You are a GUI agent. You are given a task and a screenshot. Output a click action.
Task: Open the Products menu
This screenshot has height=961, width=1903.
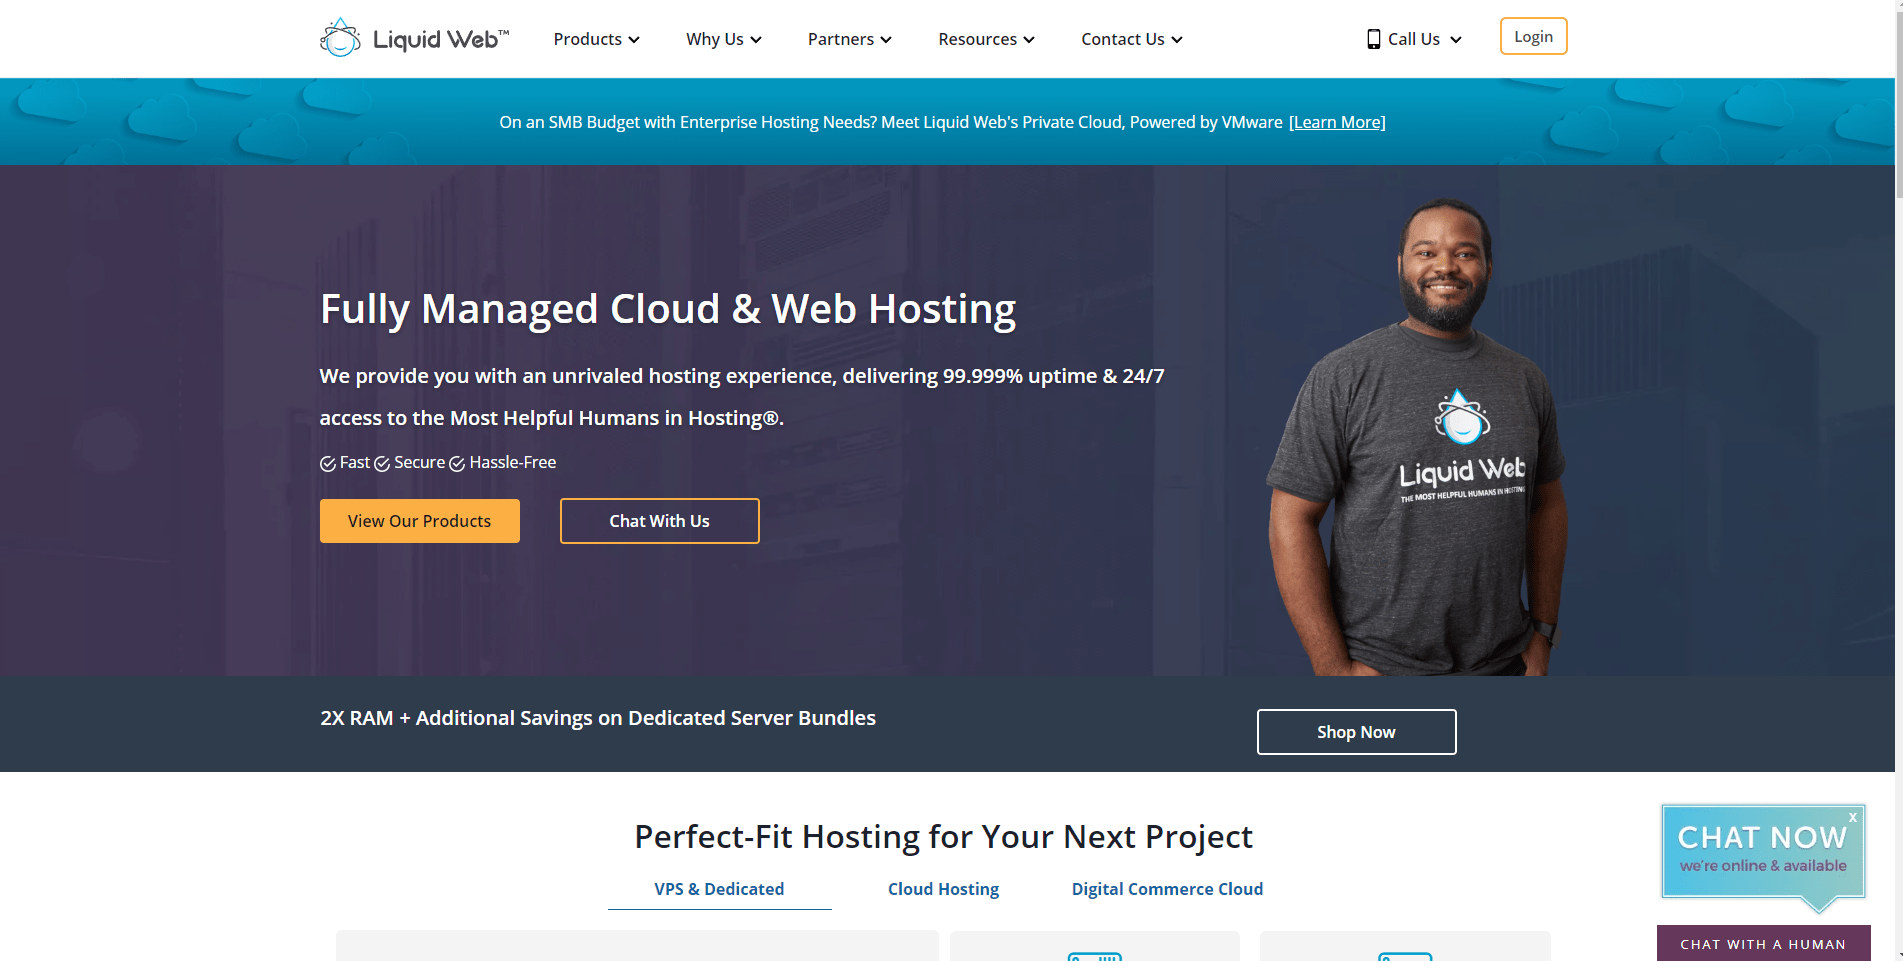point(596,39)
